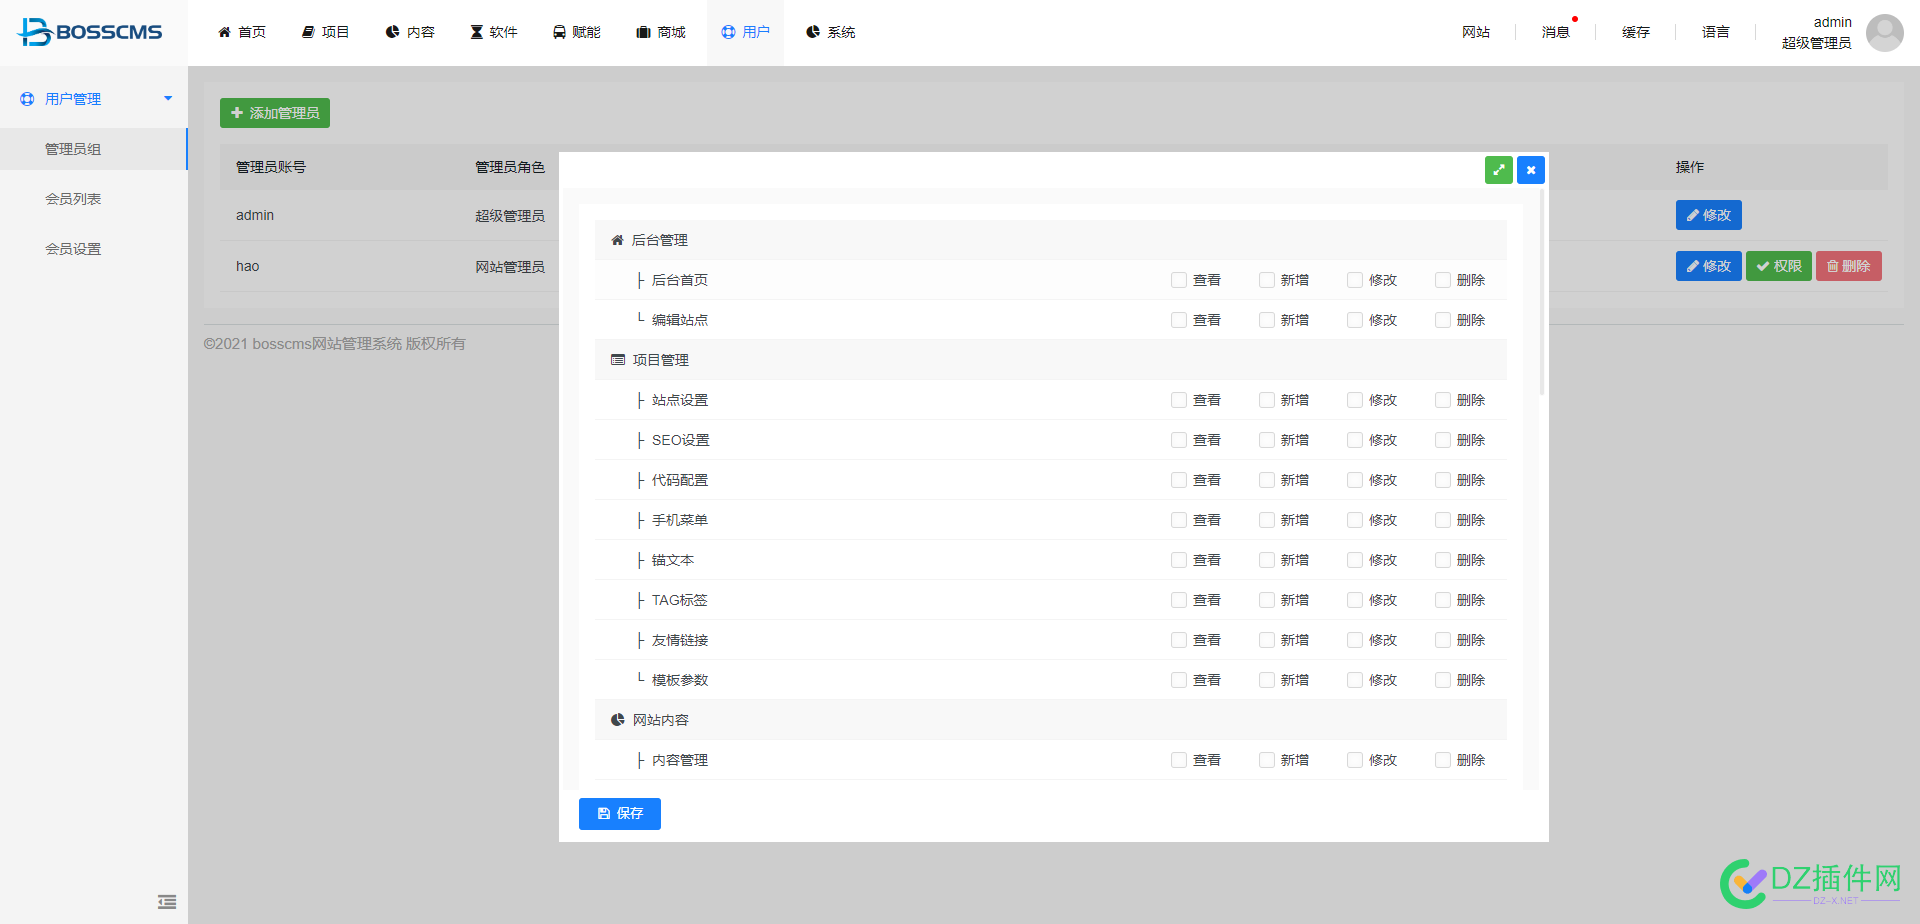
Task: Open the 软件 menu
Action: [x=494, y=32]
